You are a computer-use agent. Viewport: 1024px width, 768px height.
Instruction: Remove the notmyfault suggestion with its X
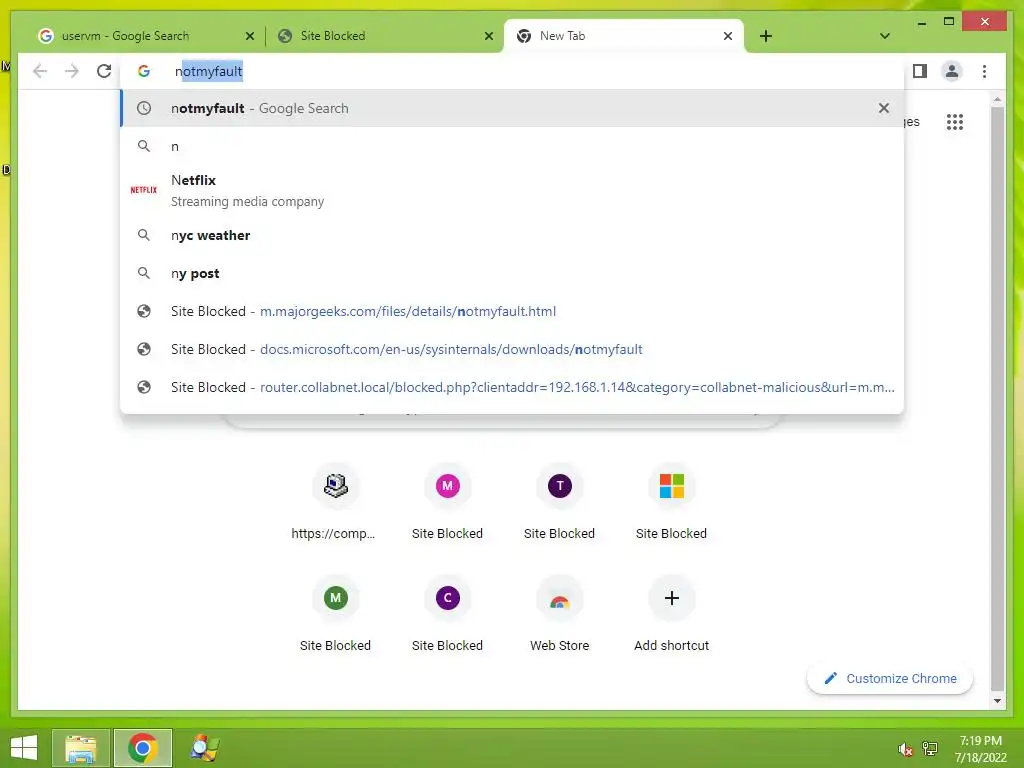pyautogui.click(x=883, y=108)
